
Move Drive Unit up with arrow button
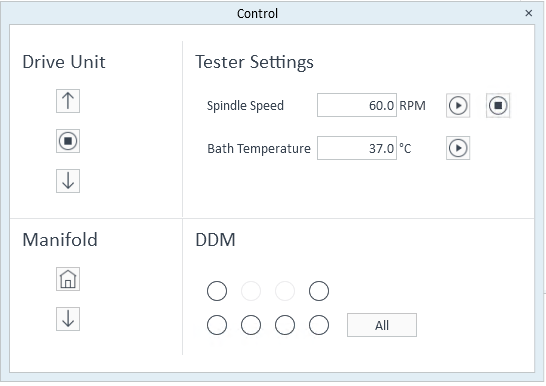(68, 101)
